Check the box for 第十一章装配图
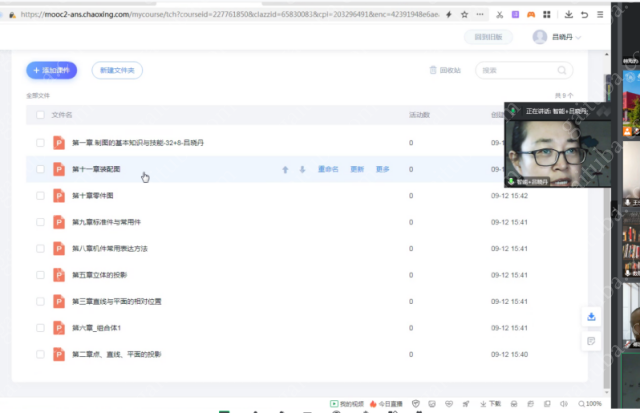Screen dimensions: 640x413 40,169
